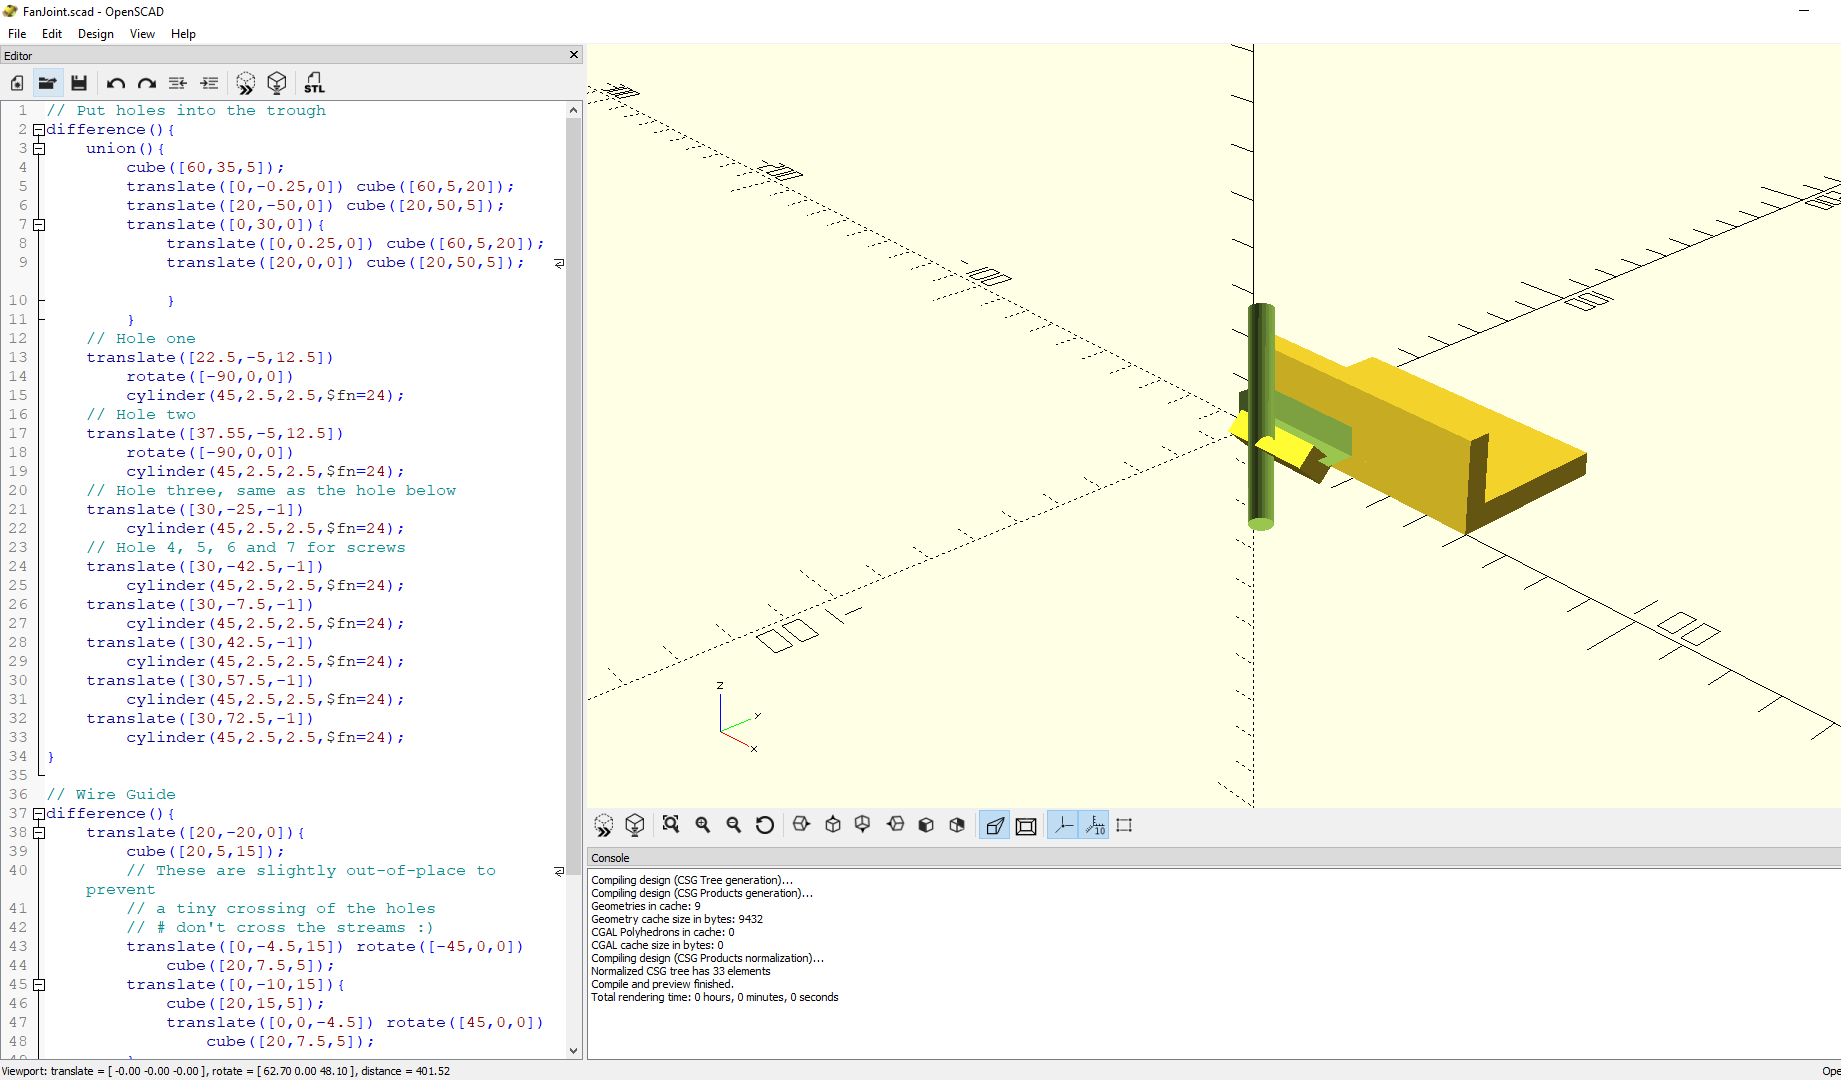Render the design from editor toolbar
The image size is (1841, 1080).
pos(277,83)
